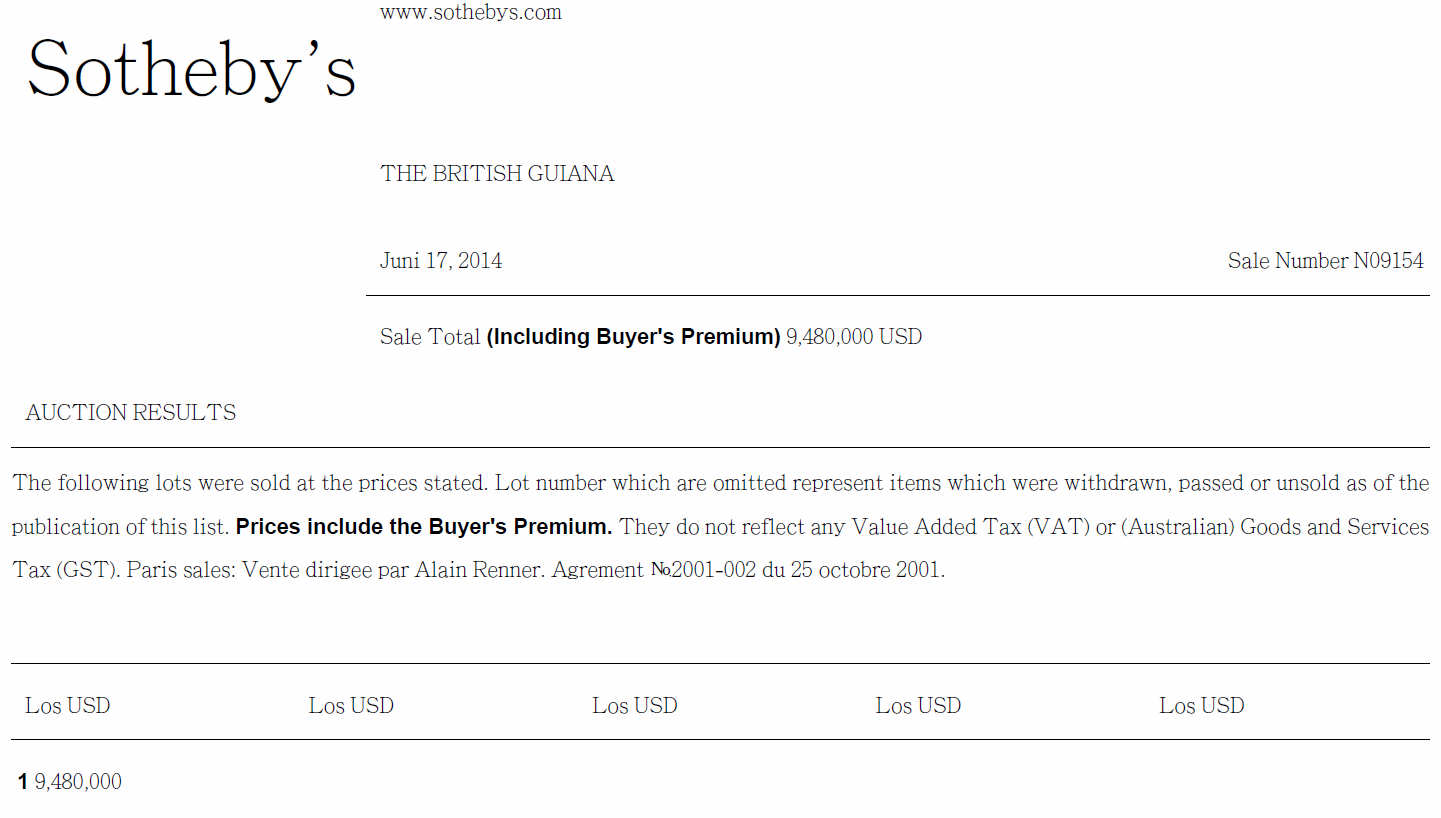The height and width of the screenshot is (818, 1441).
Task: Click the Sotheby's logo heading
Action: tap(191, 68)
